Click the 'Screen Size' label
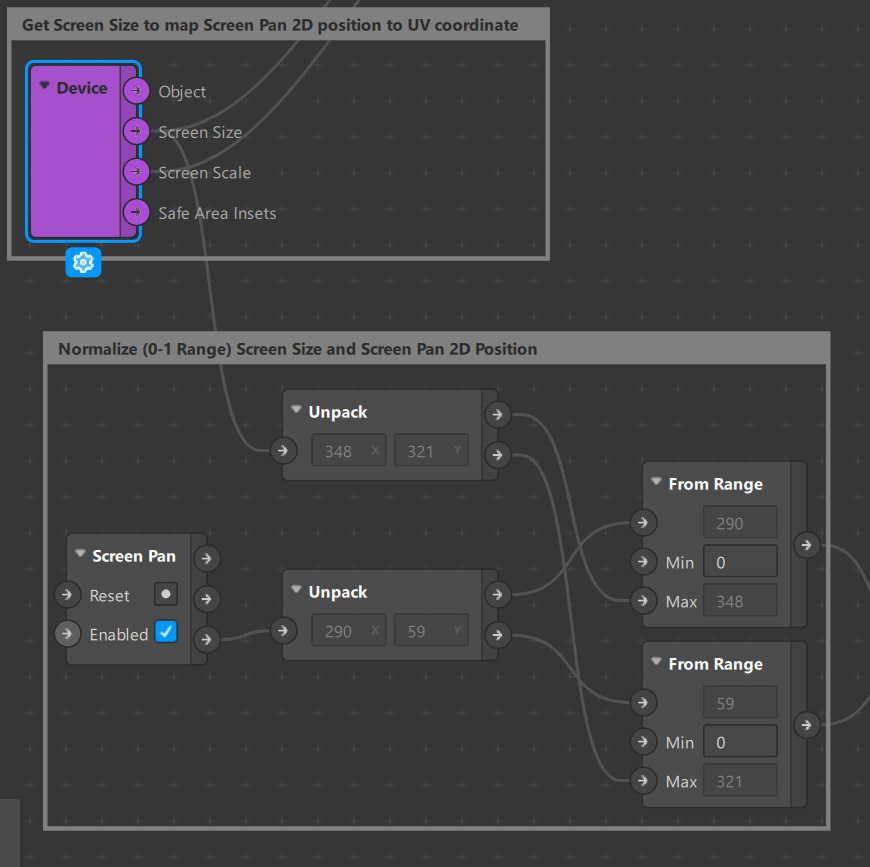 coord(200,133)
